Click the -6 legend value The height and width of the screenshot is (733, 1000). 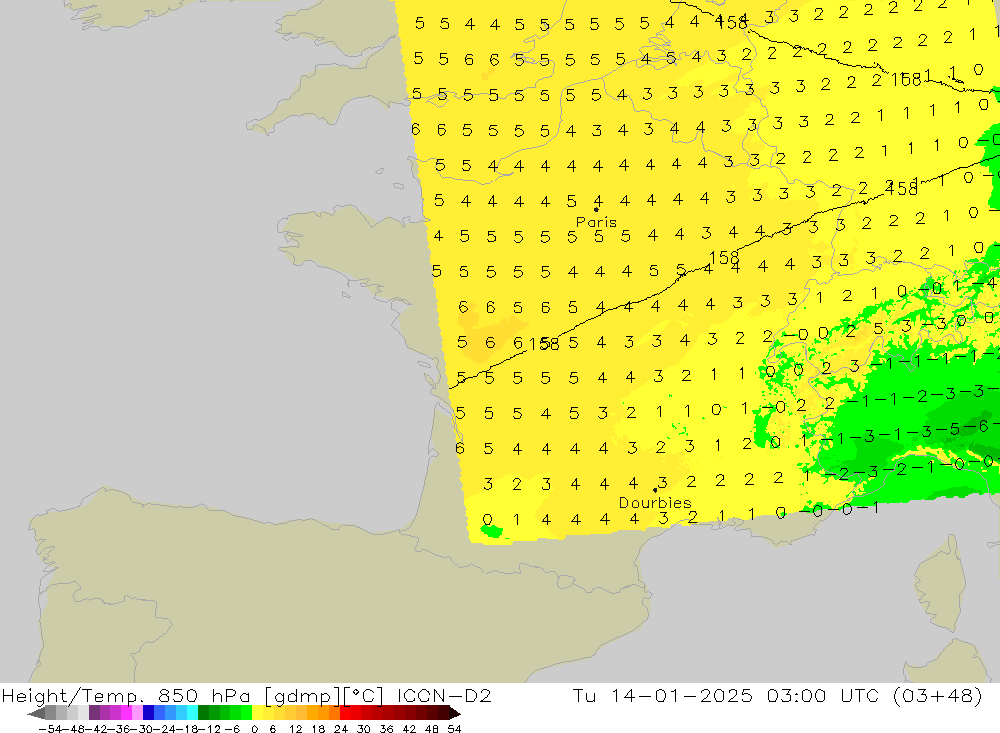pyautogui.click(x=232, y=729)
